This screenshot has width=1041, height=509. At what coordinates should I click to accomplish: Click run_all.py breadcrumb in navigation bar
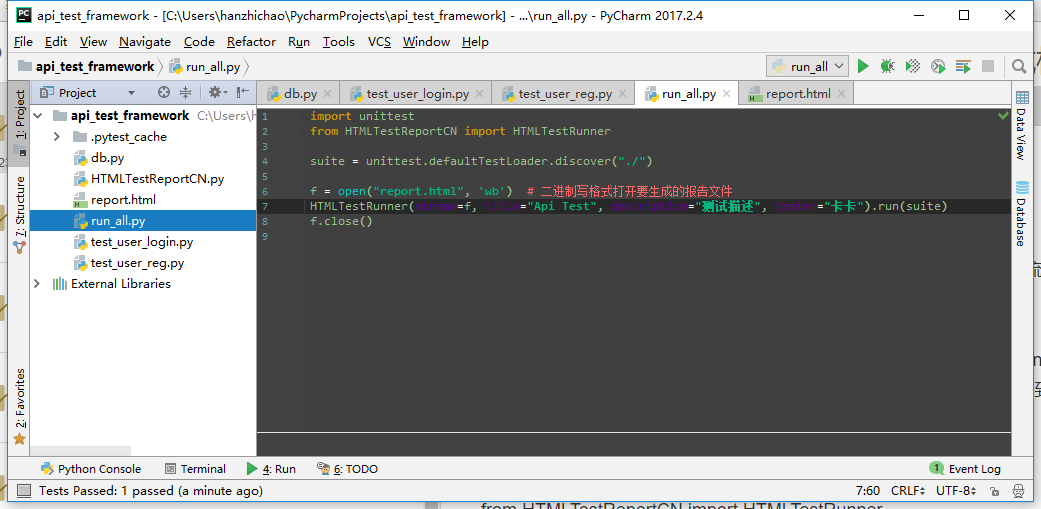(x=205, y=66)
